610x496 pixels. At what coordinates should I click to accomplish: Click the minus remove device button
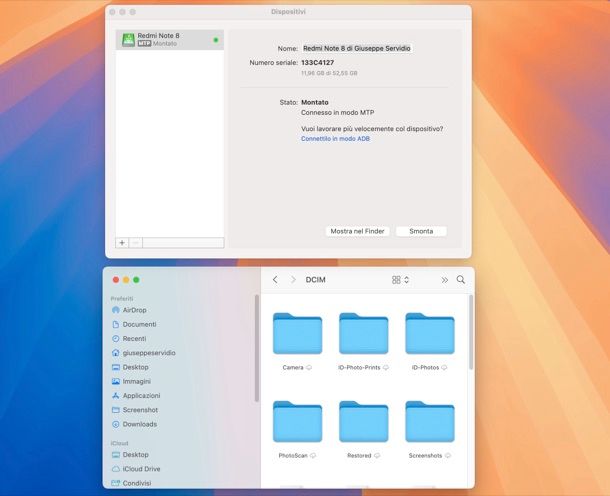click(136, 243)
